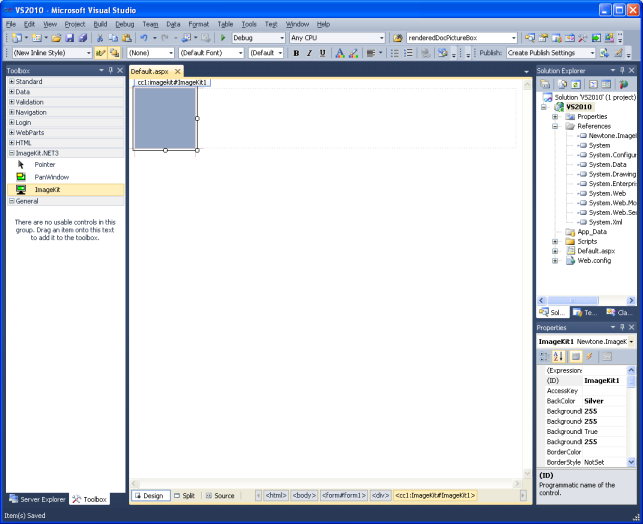Viewport: 643px width, 524px height.
Task: Click the Save All icon
Action: point(82,38)
